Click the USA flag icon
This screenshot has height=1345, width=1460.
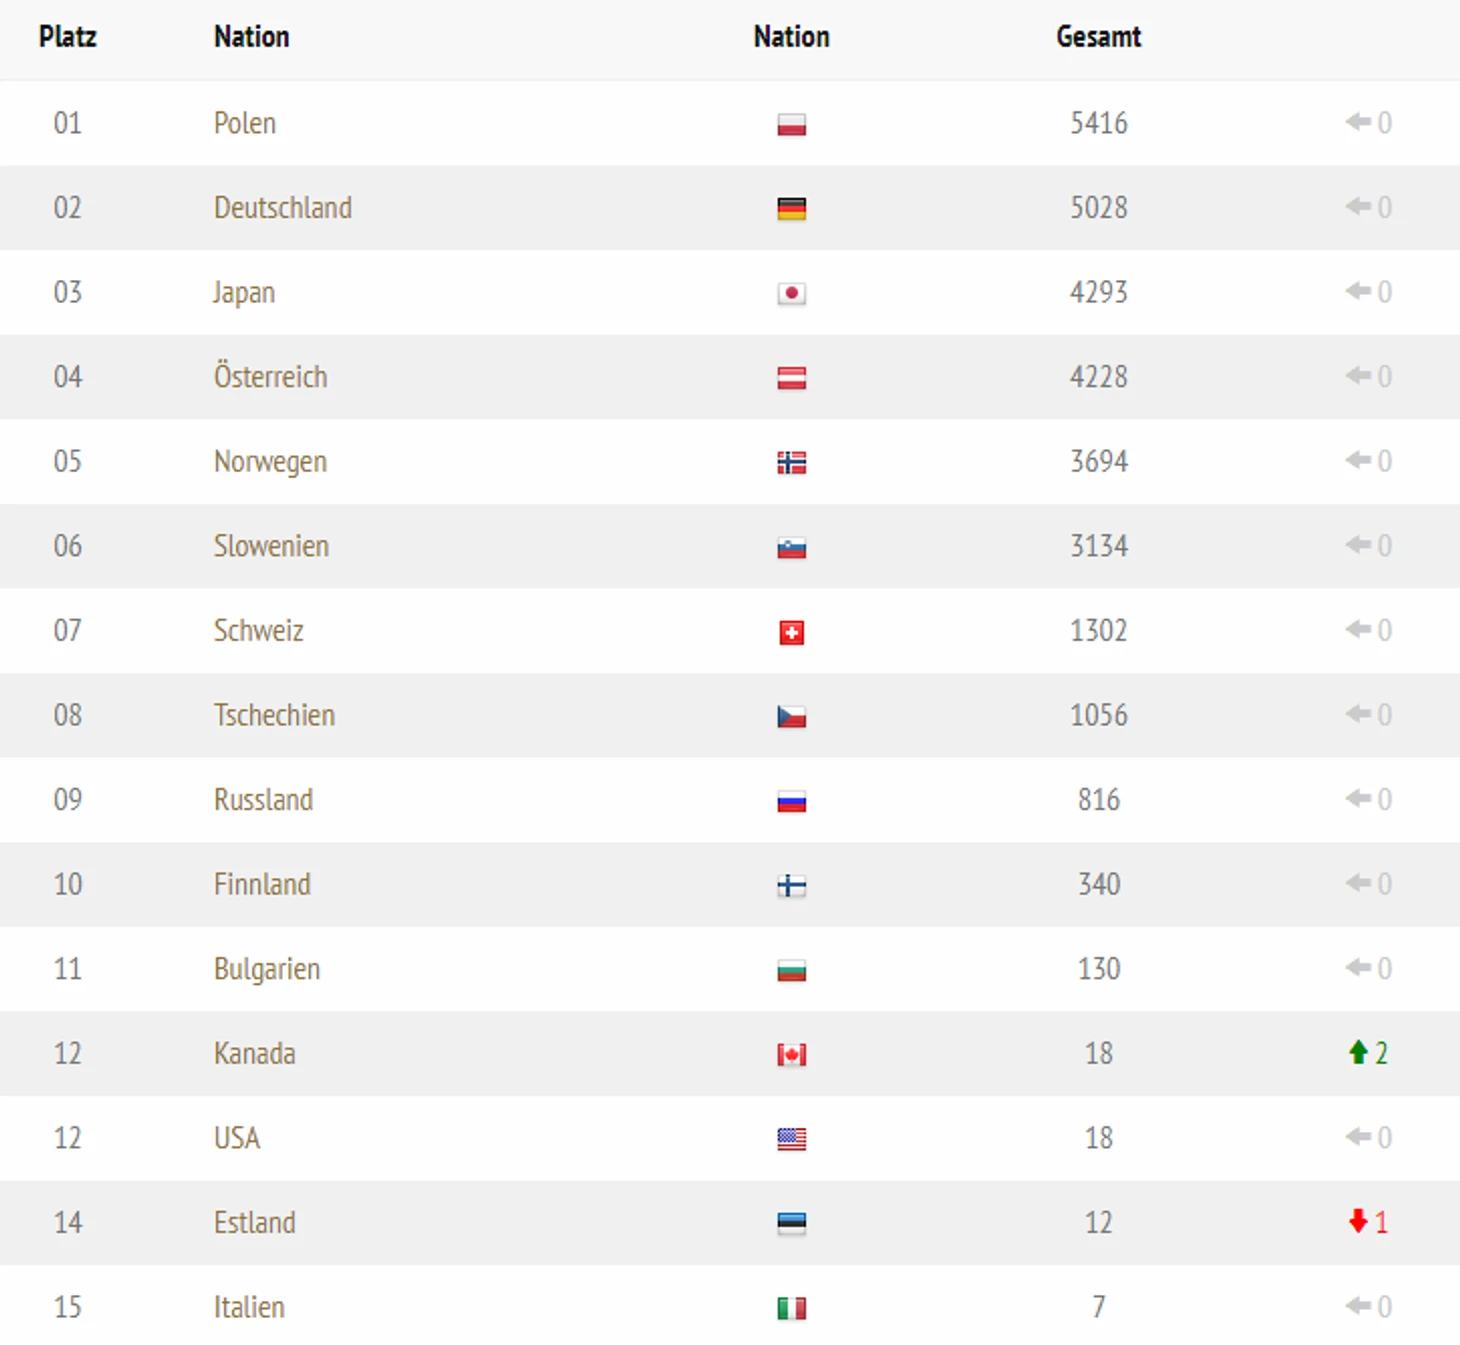pyautogui.click(x=791, y=1139)
